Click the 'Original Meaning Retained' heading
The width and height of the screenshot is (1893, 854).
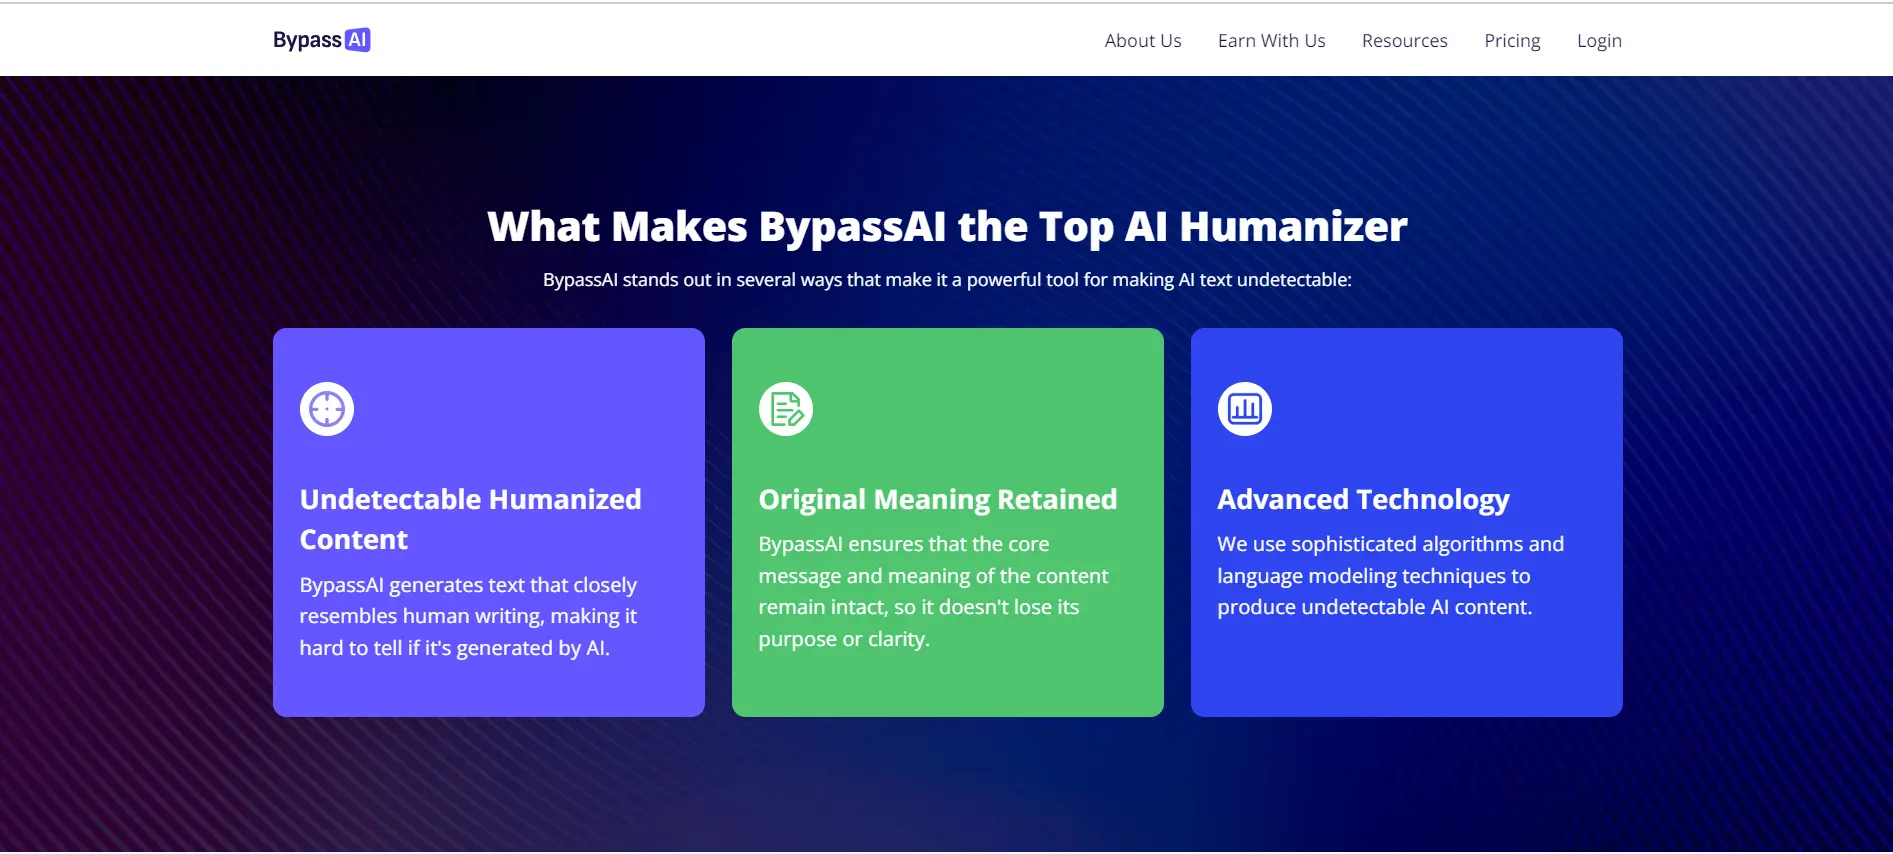point(938,499)
